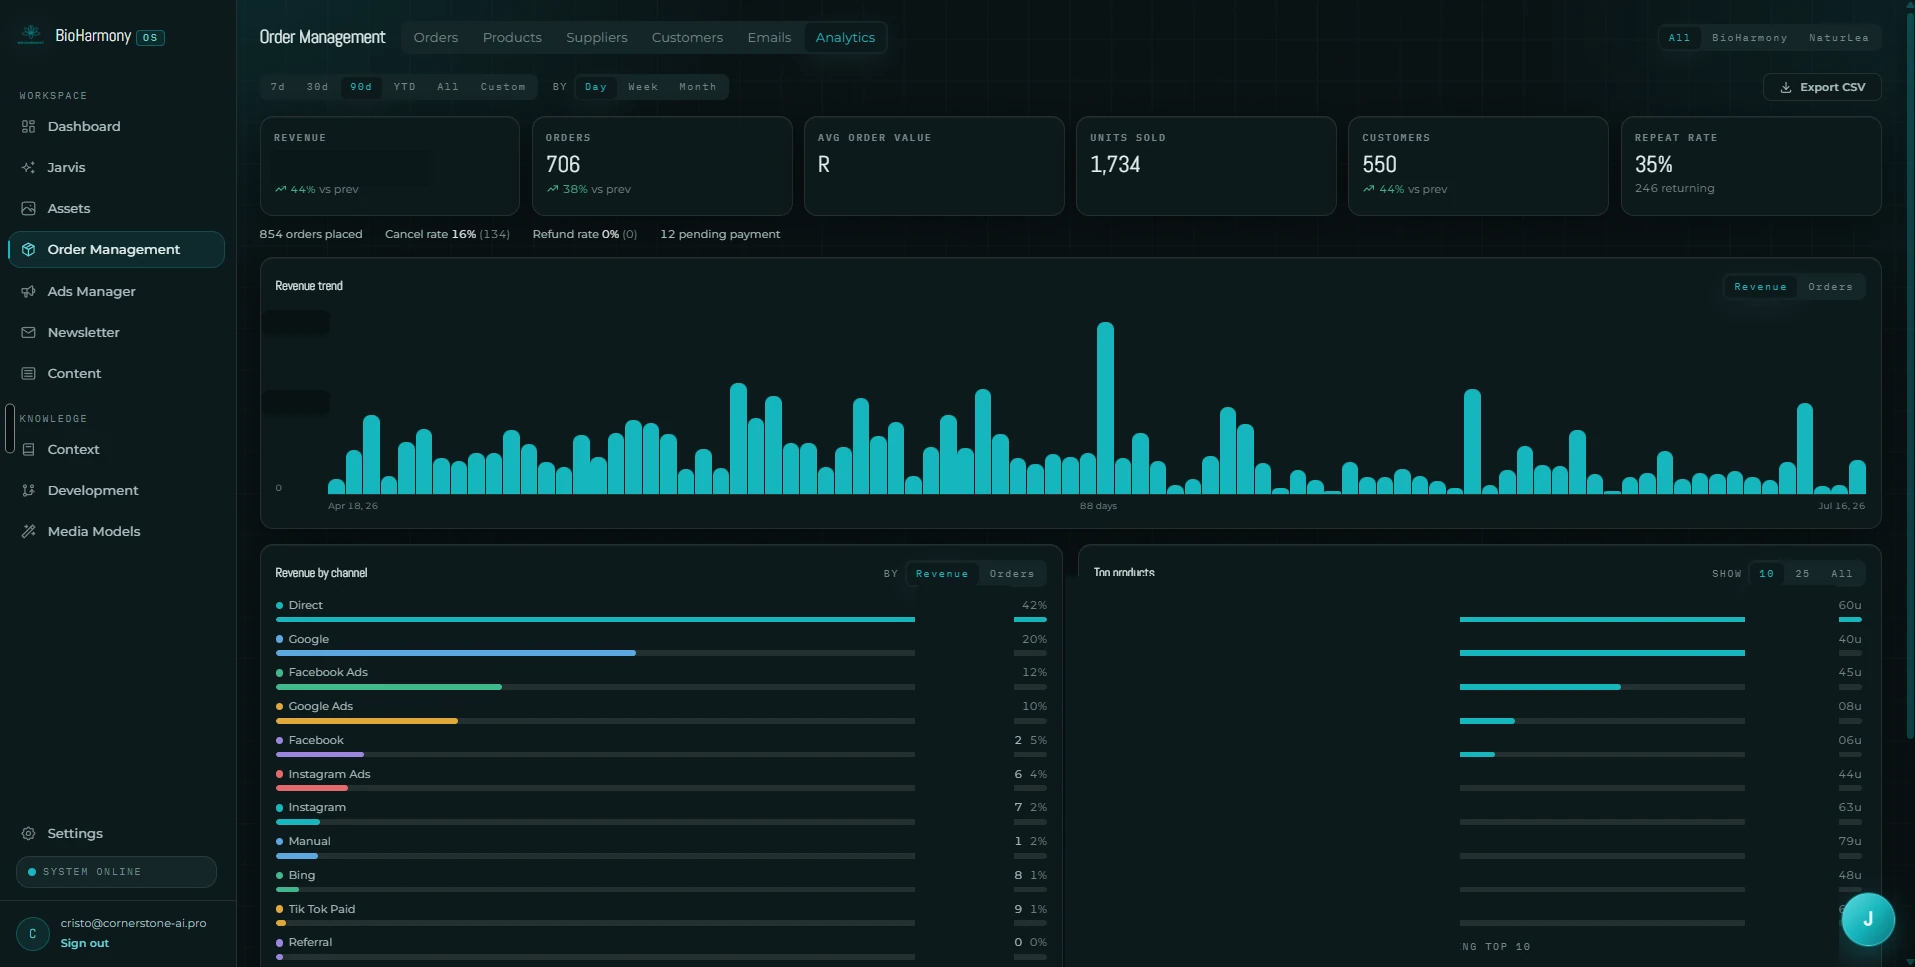
Task: Show Revenue in the Revenue trend chart
Action: [x=1760, y=287]
